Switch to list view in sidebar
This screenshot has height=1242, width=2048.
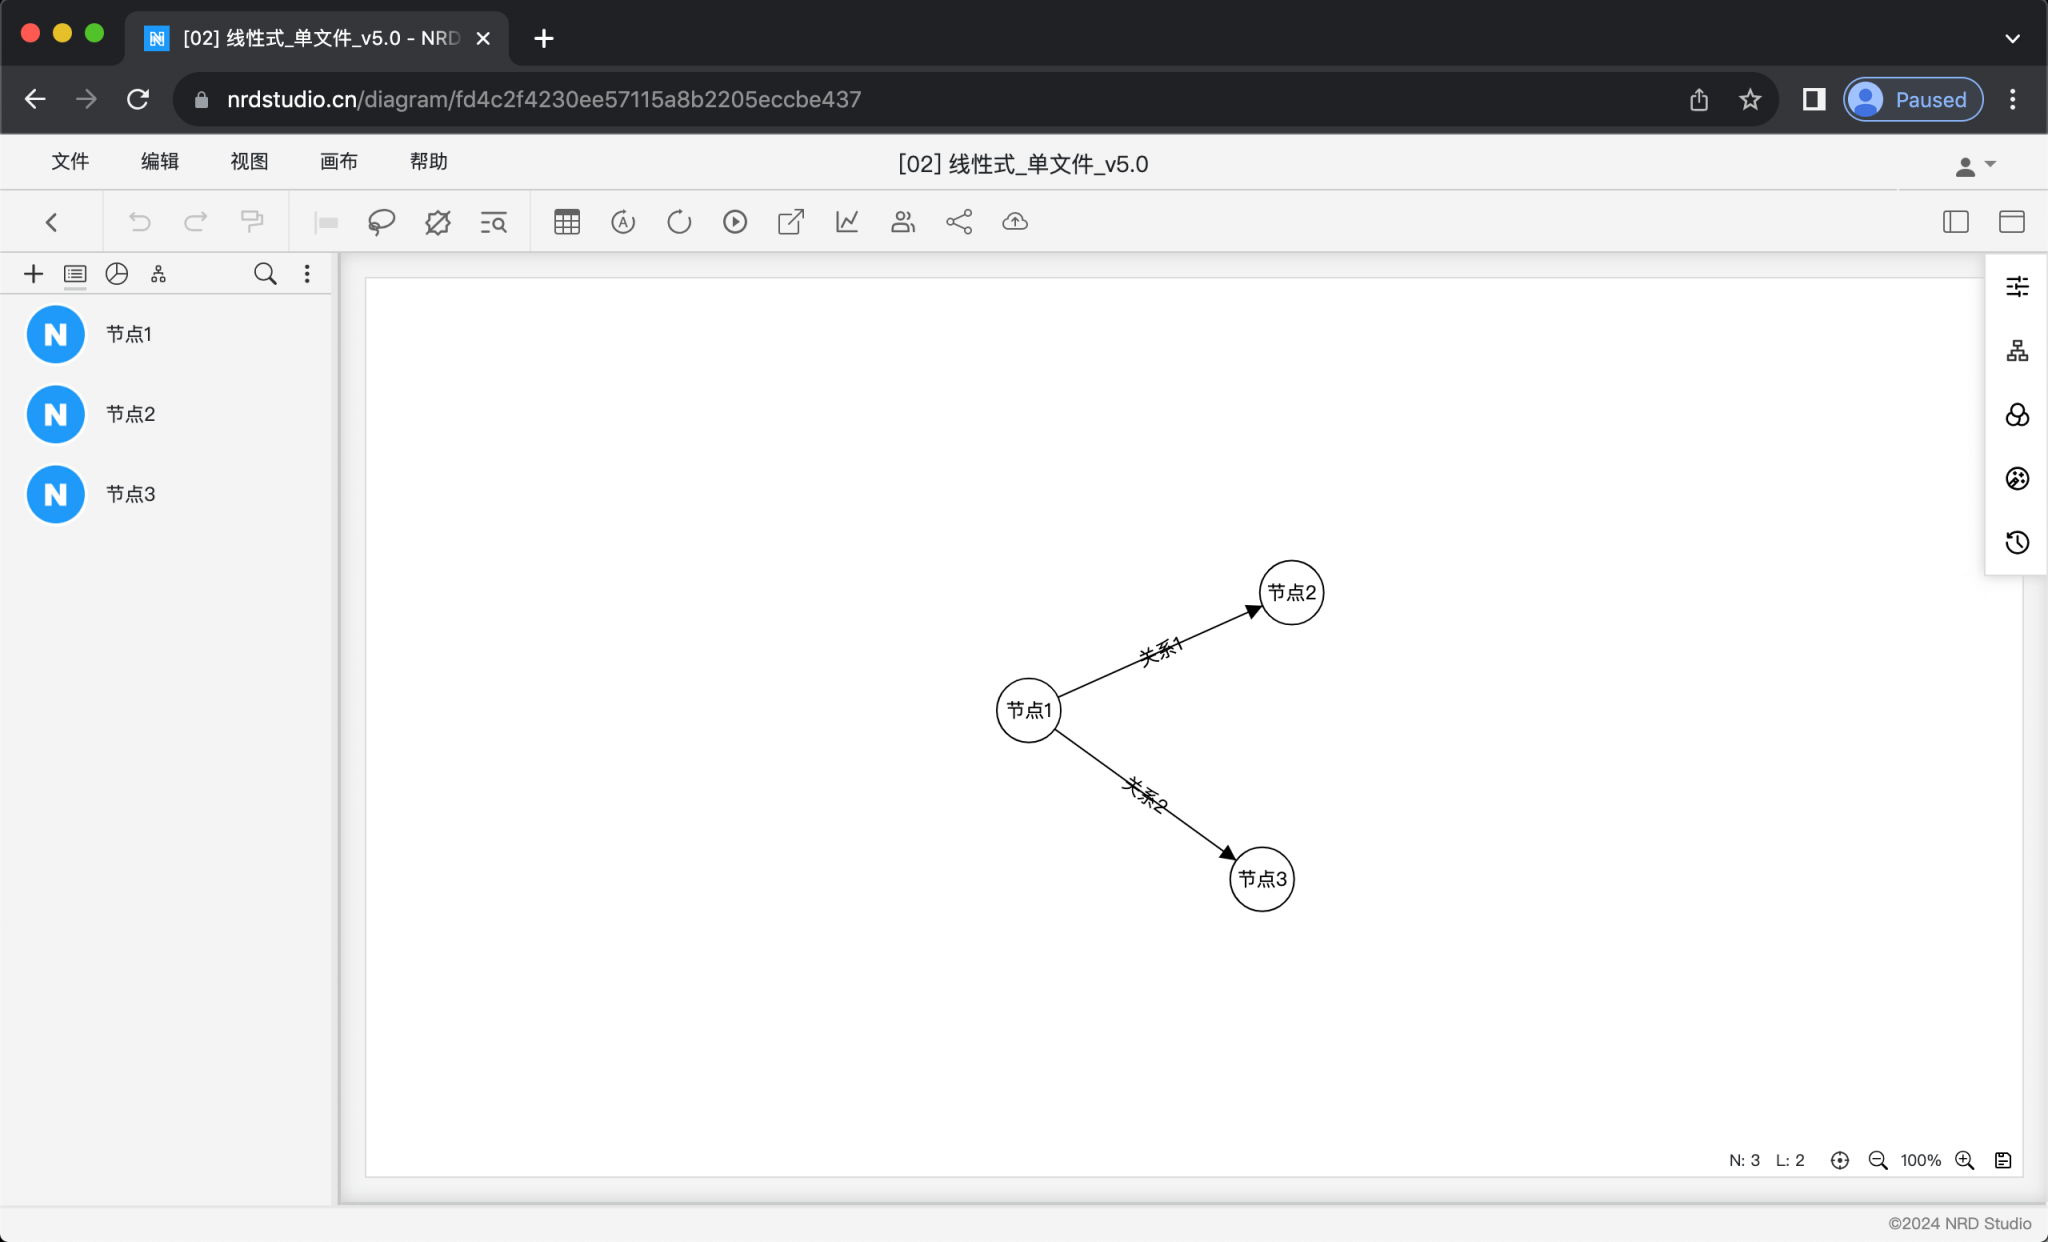pyautogui.click(x=75, y=274)
